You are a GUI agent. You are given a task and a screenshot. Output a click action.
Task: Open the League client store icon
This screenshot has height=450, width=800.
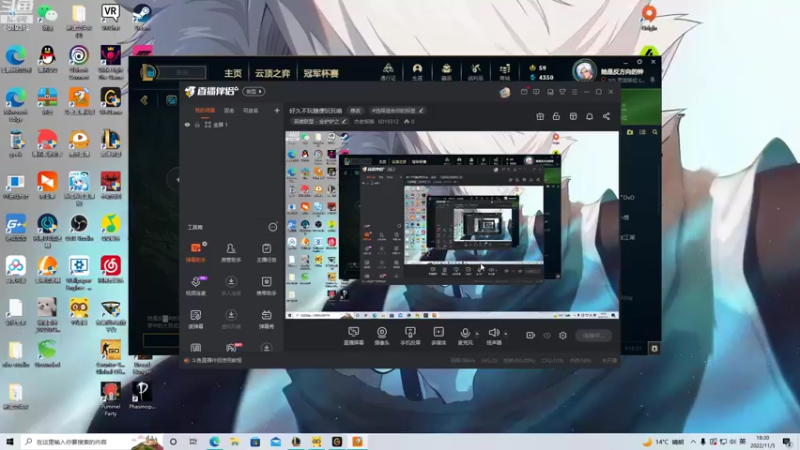[x=505, y=72]
